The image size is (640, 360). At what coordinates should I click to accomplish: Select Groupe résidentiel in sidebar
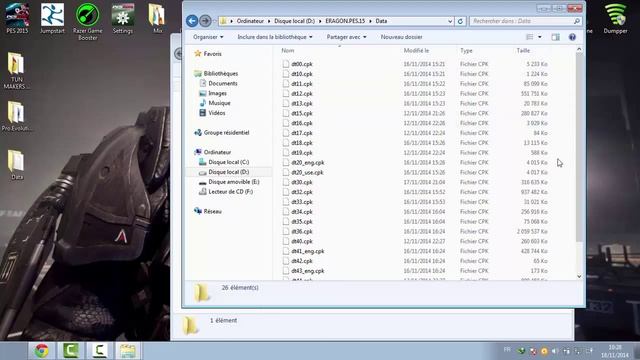[x=222, y=133]
